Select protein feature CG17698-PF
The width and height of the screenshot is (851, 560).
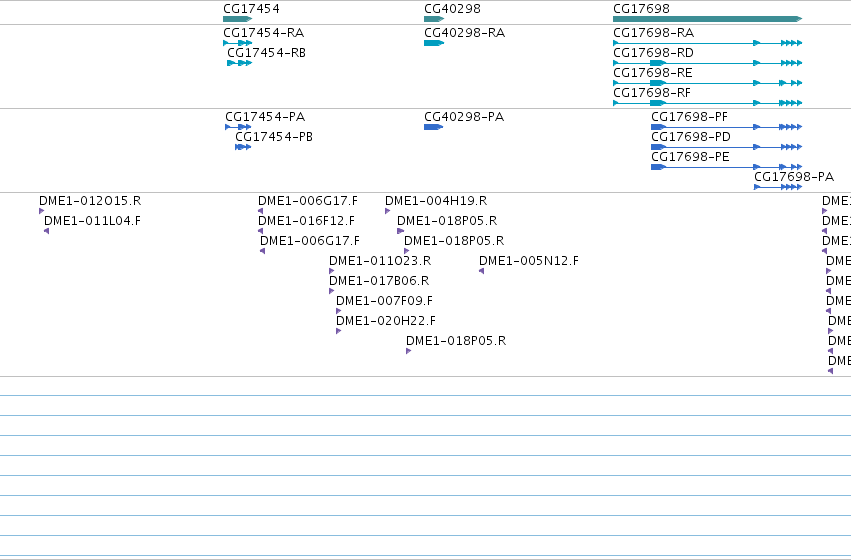[726, 127]
